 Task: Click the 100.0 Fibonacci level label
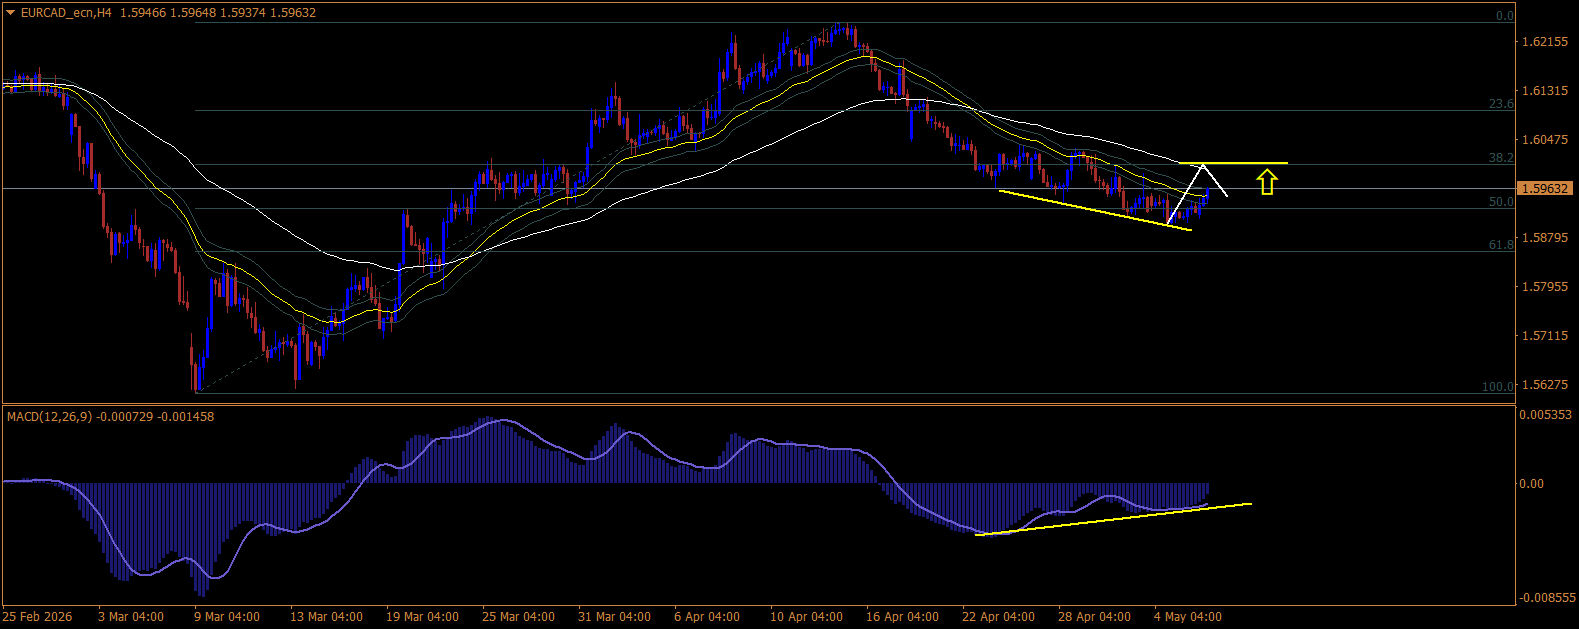1498,387
